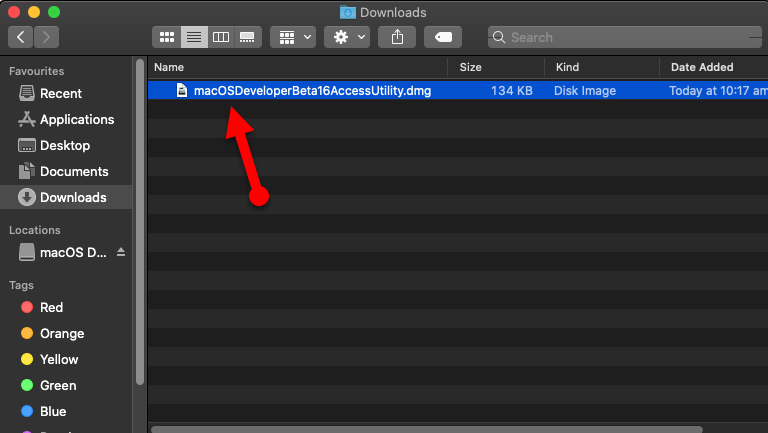Open the gear action menu
This screenshot has width=768, height=433.
(349, 37)
